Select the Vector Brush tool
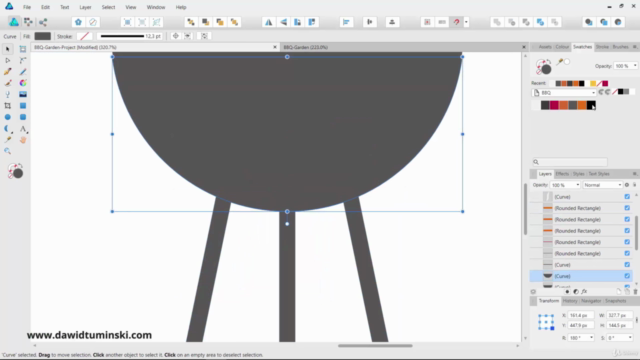640x360 pixels. click(7, 83)
